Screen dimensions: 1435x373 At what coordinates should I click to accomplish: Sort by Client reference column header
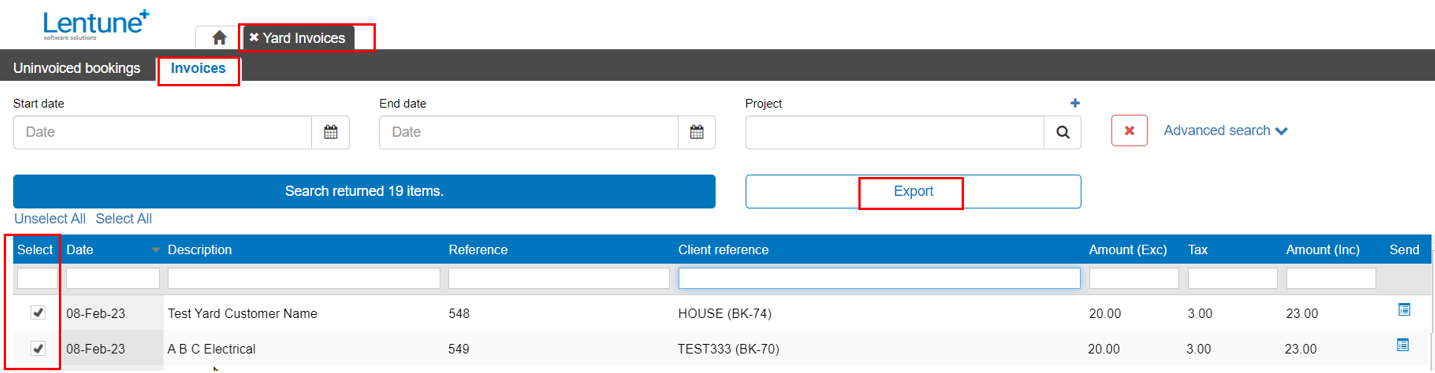click(x=723, y=250)
